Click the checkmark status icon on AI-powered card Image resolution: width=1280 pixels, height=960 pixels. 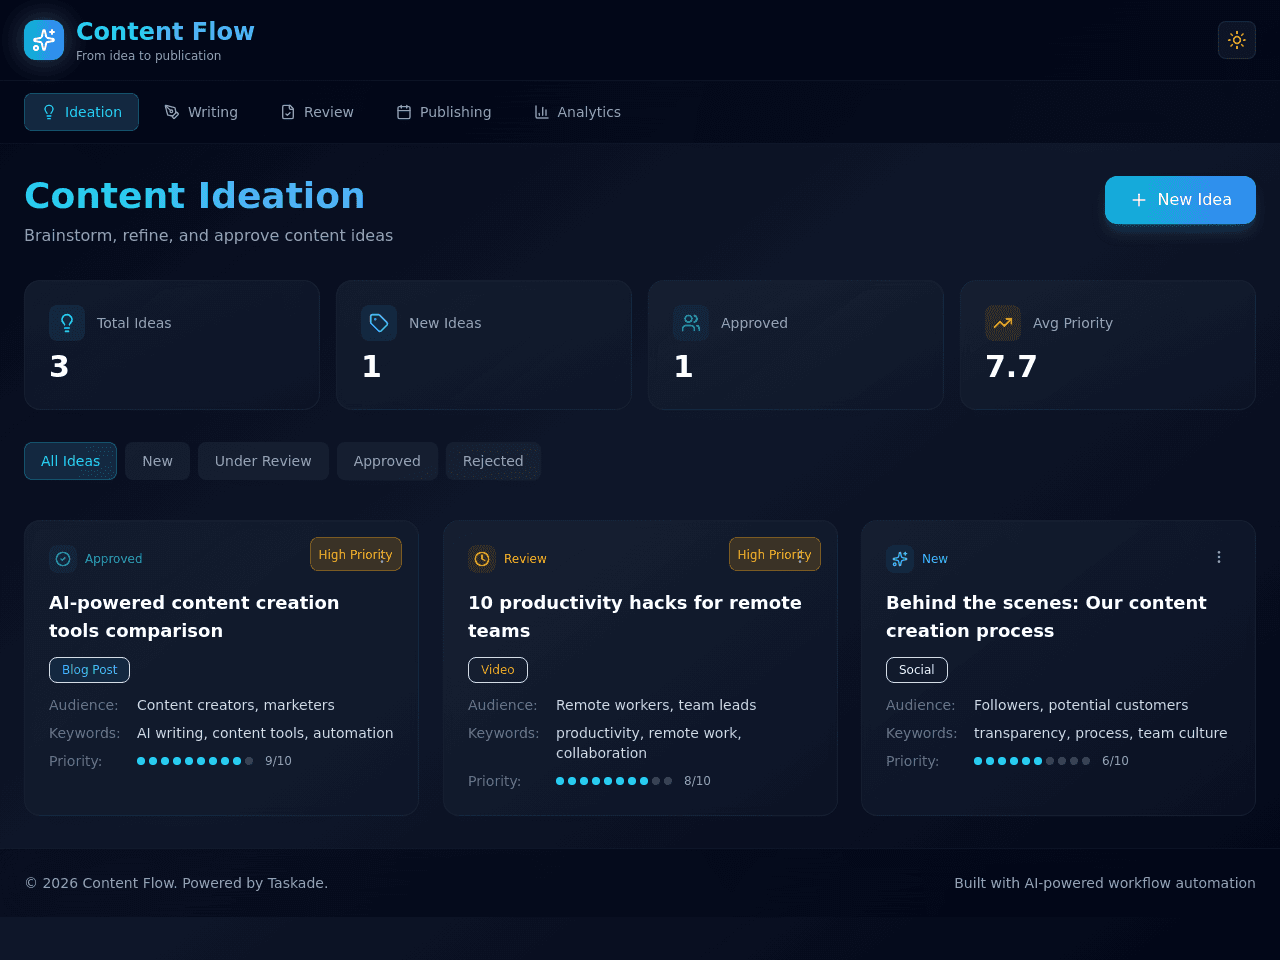point(63,559)
